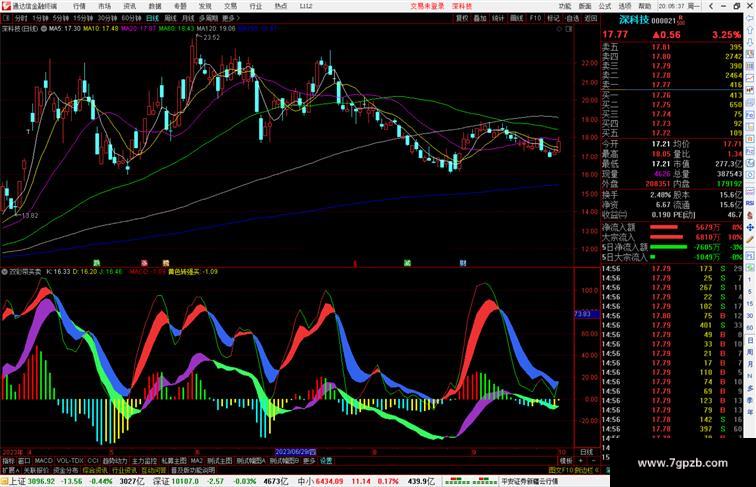Click the round icon beside 控盘买卖 indicator
Screen dimensions: 756x487
click(x=4, y=272)
